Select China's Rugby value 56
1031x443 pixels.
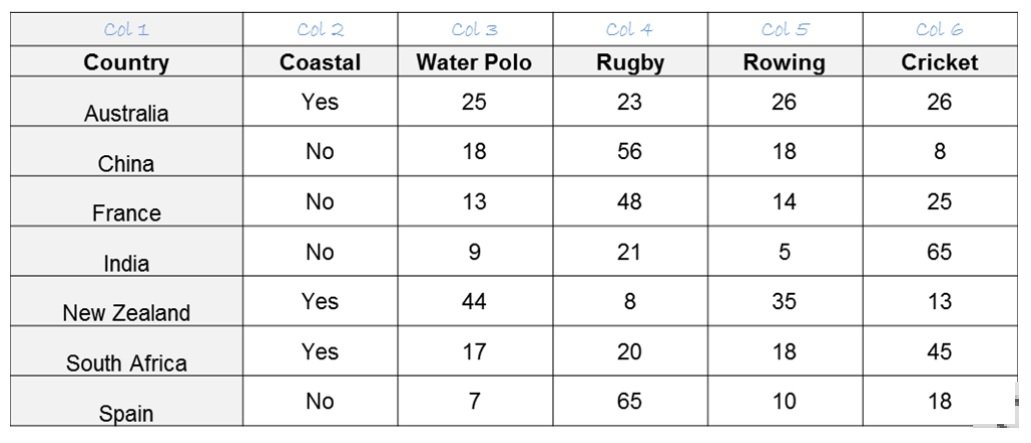[630, 152]
